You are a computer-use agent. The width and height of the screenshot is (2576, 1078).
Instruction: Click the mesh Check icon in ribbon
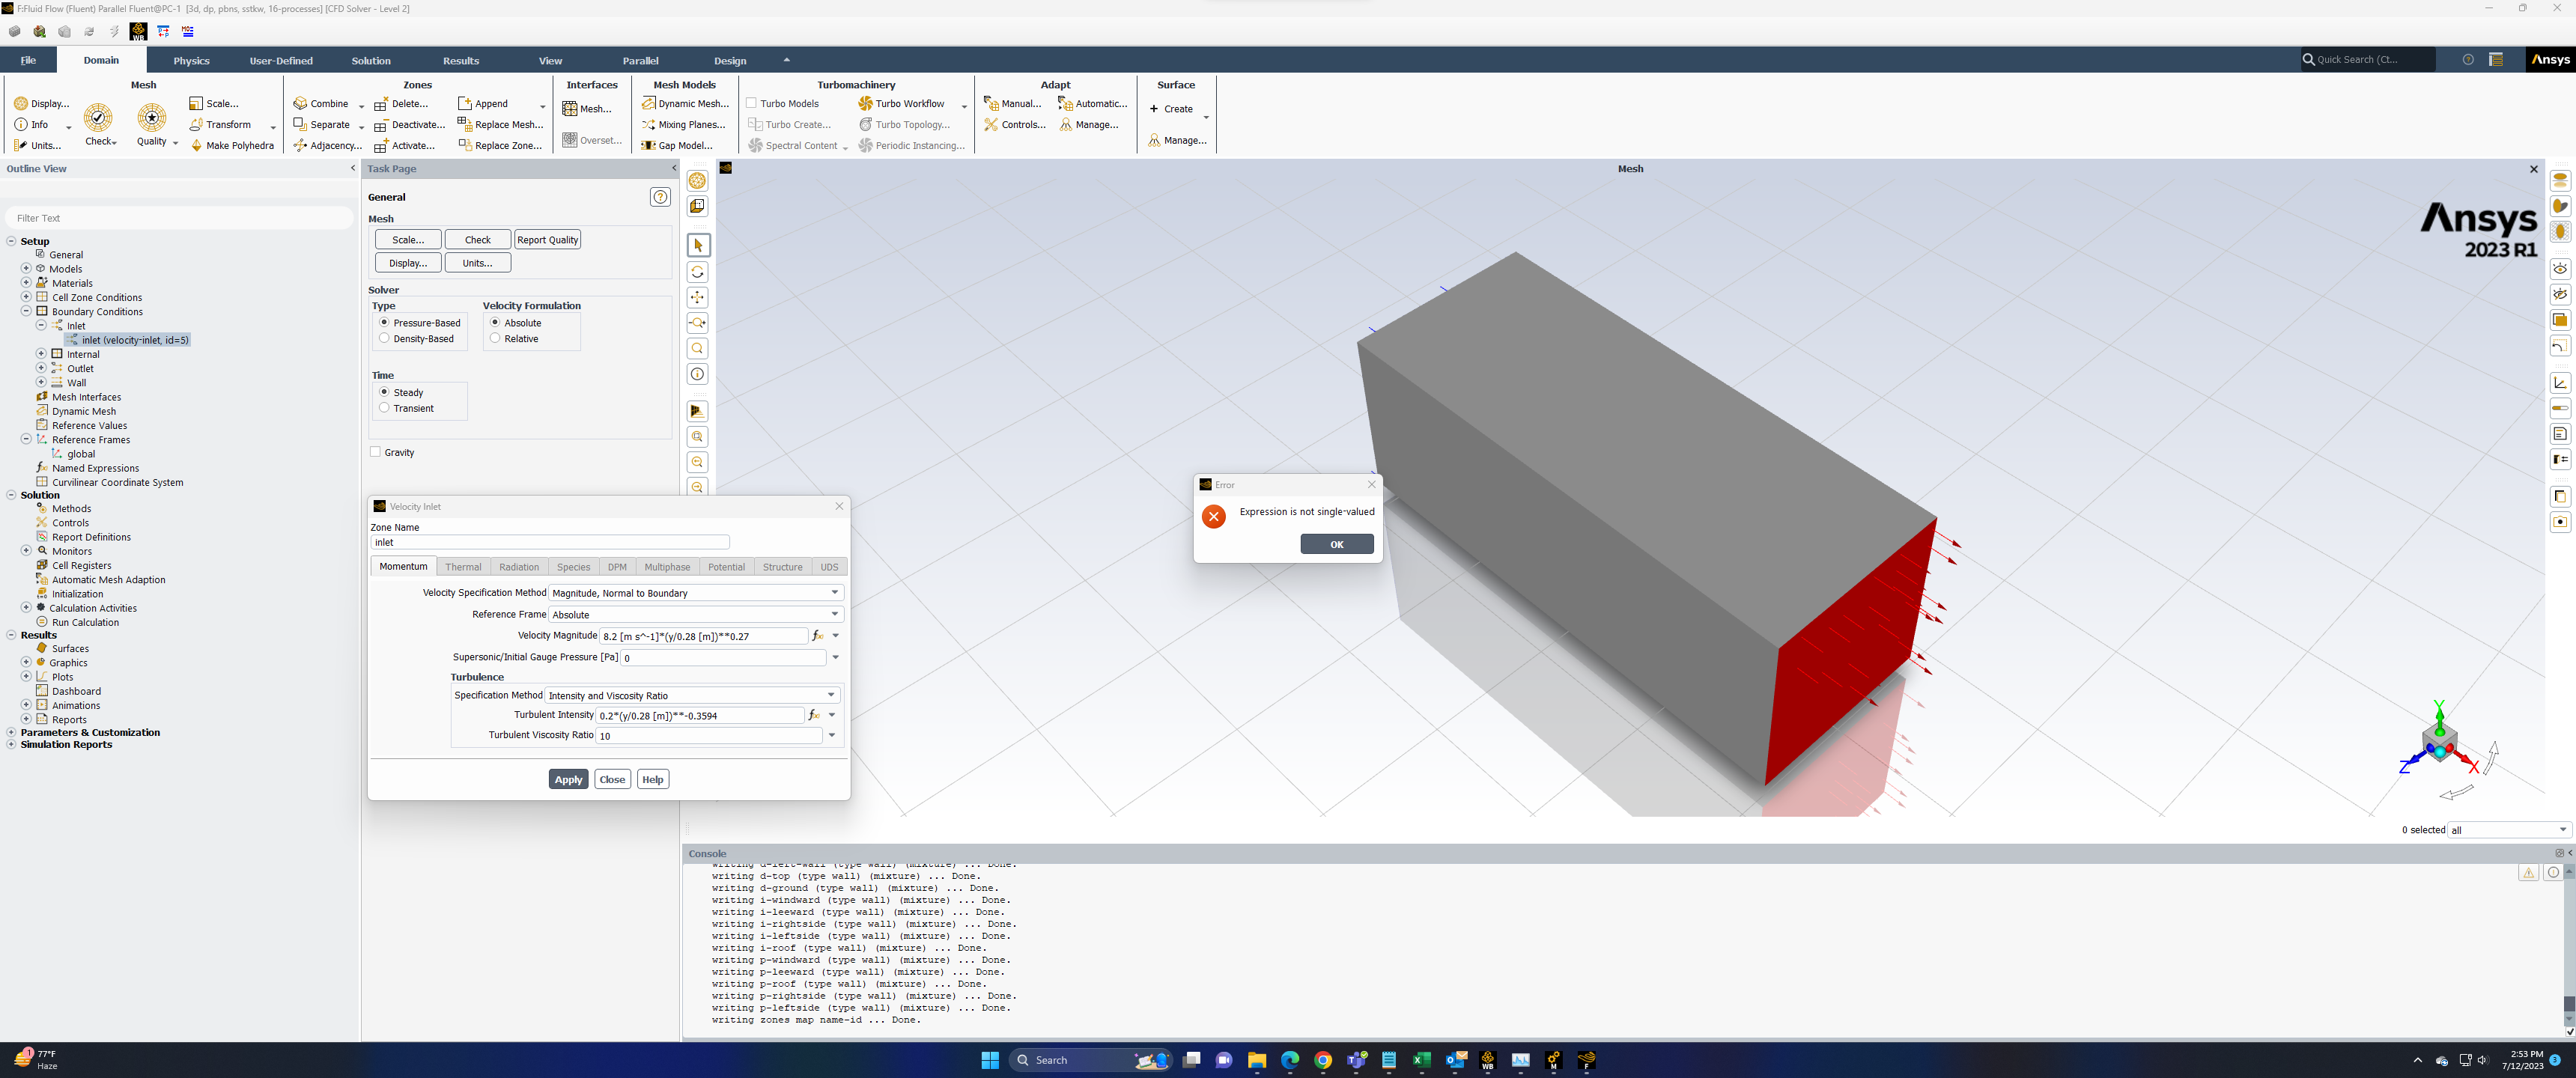coord(97,118)
